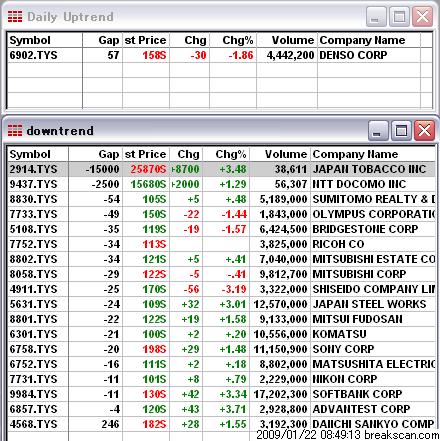
Task: Sort downtrend table by Chg% header
Action: point(226,154)
